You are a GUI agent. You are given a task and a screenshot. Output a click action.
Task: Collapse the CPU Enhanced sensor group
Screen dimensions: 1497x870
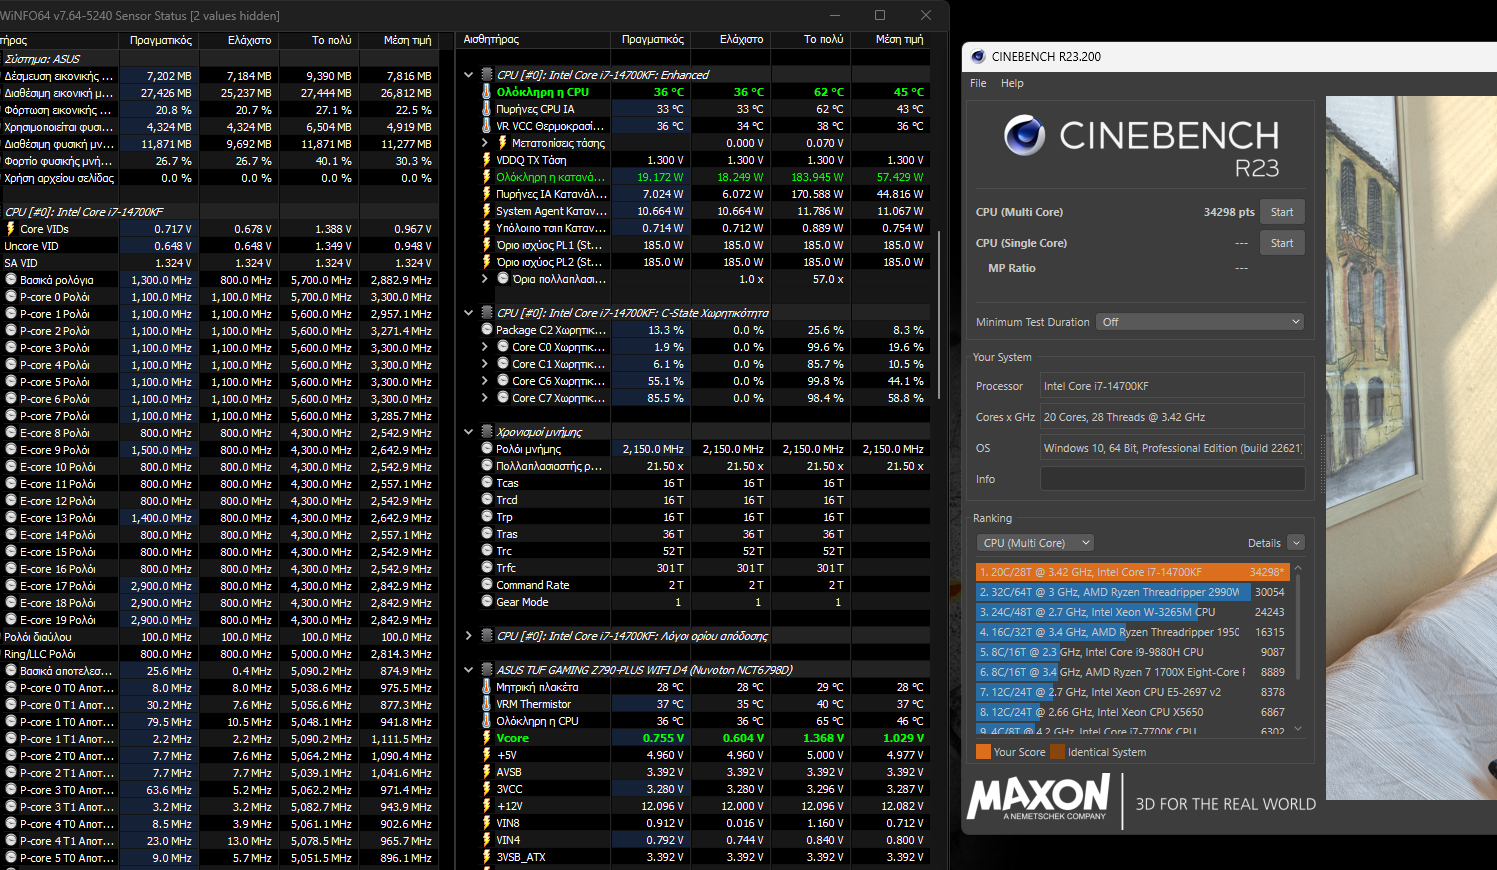coord(468,75)
